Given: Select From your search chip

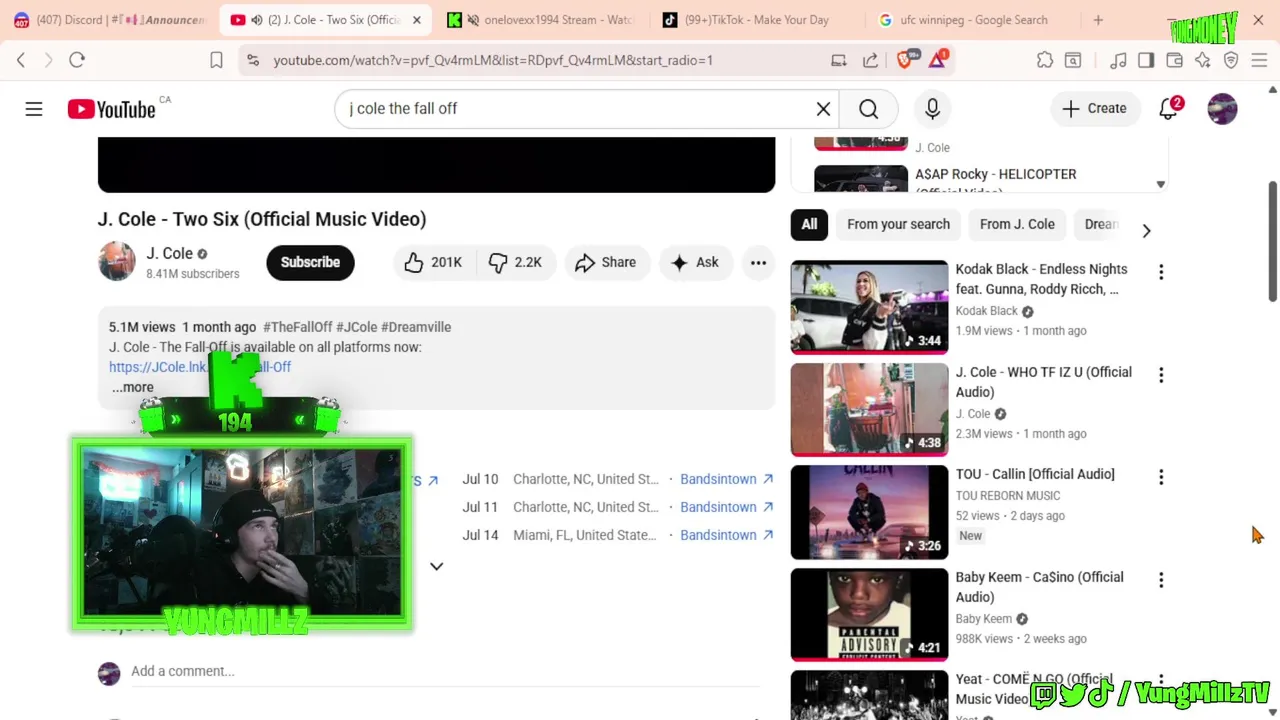Looking at the screenshot, I should (x=898, y=224).
